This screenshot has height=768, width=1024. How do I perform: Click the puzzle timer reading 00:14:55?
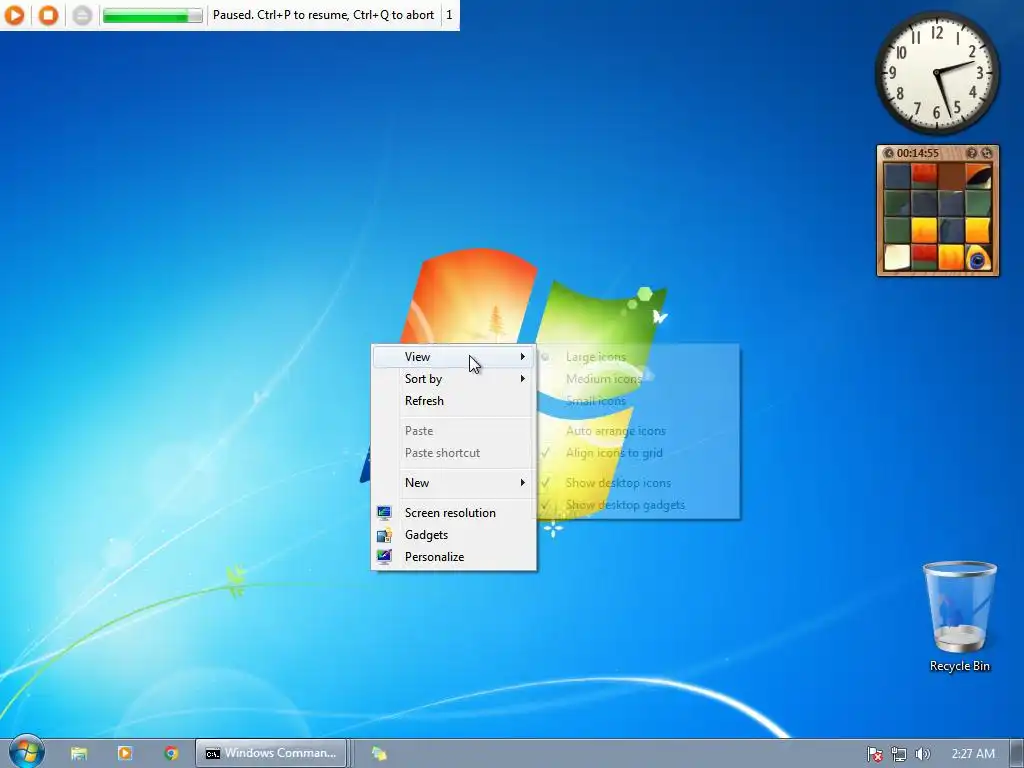pos(918,153)
